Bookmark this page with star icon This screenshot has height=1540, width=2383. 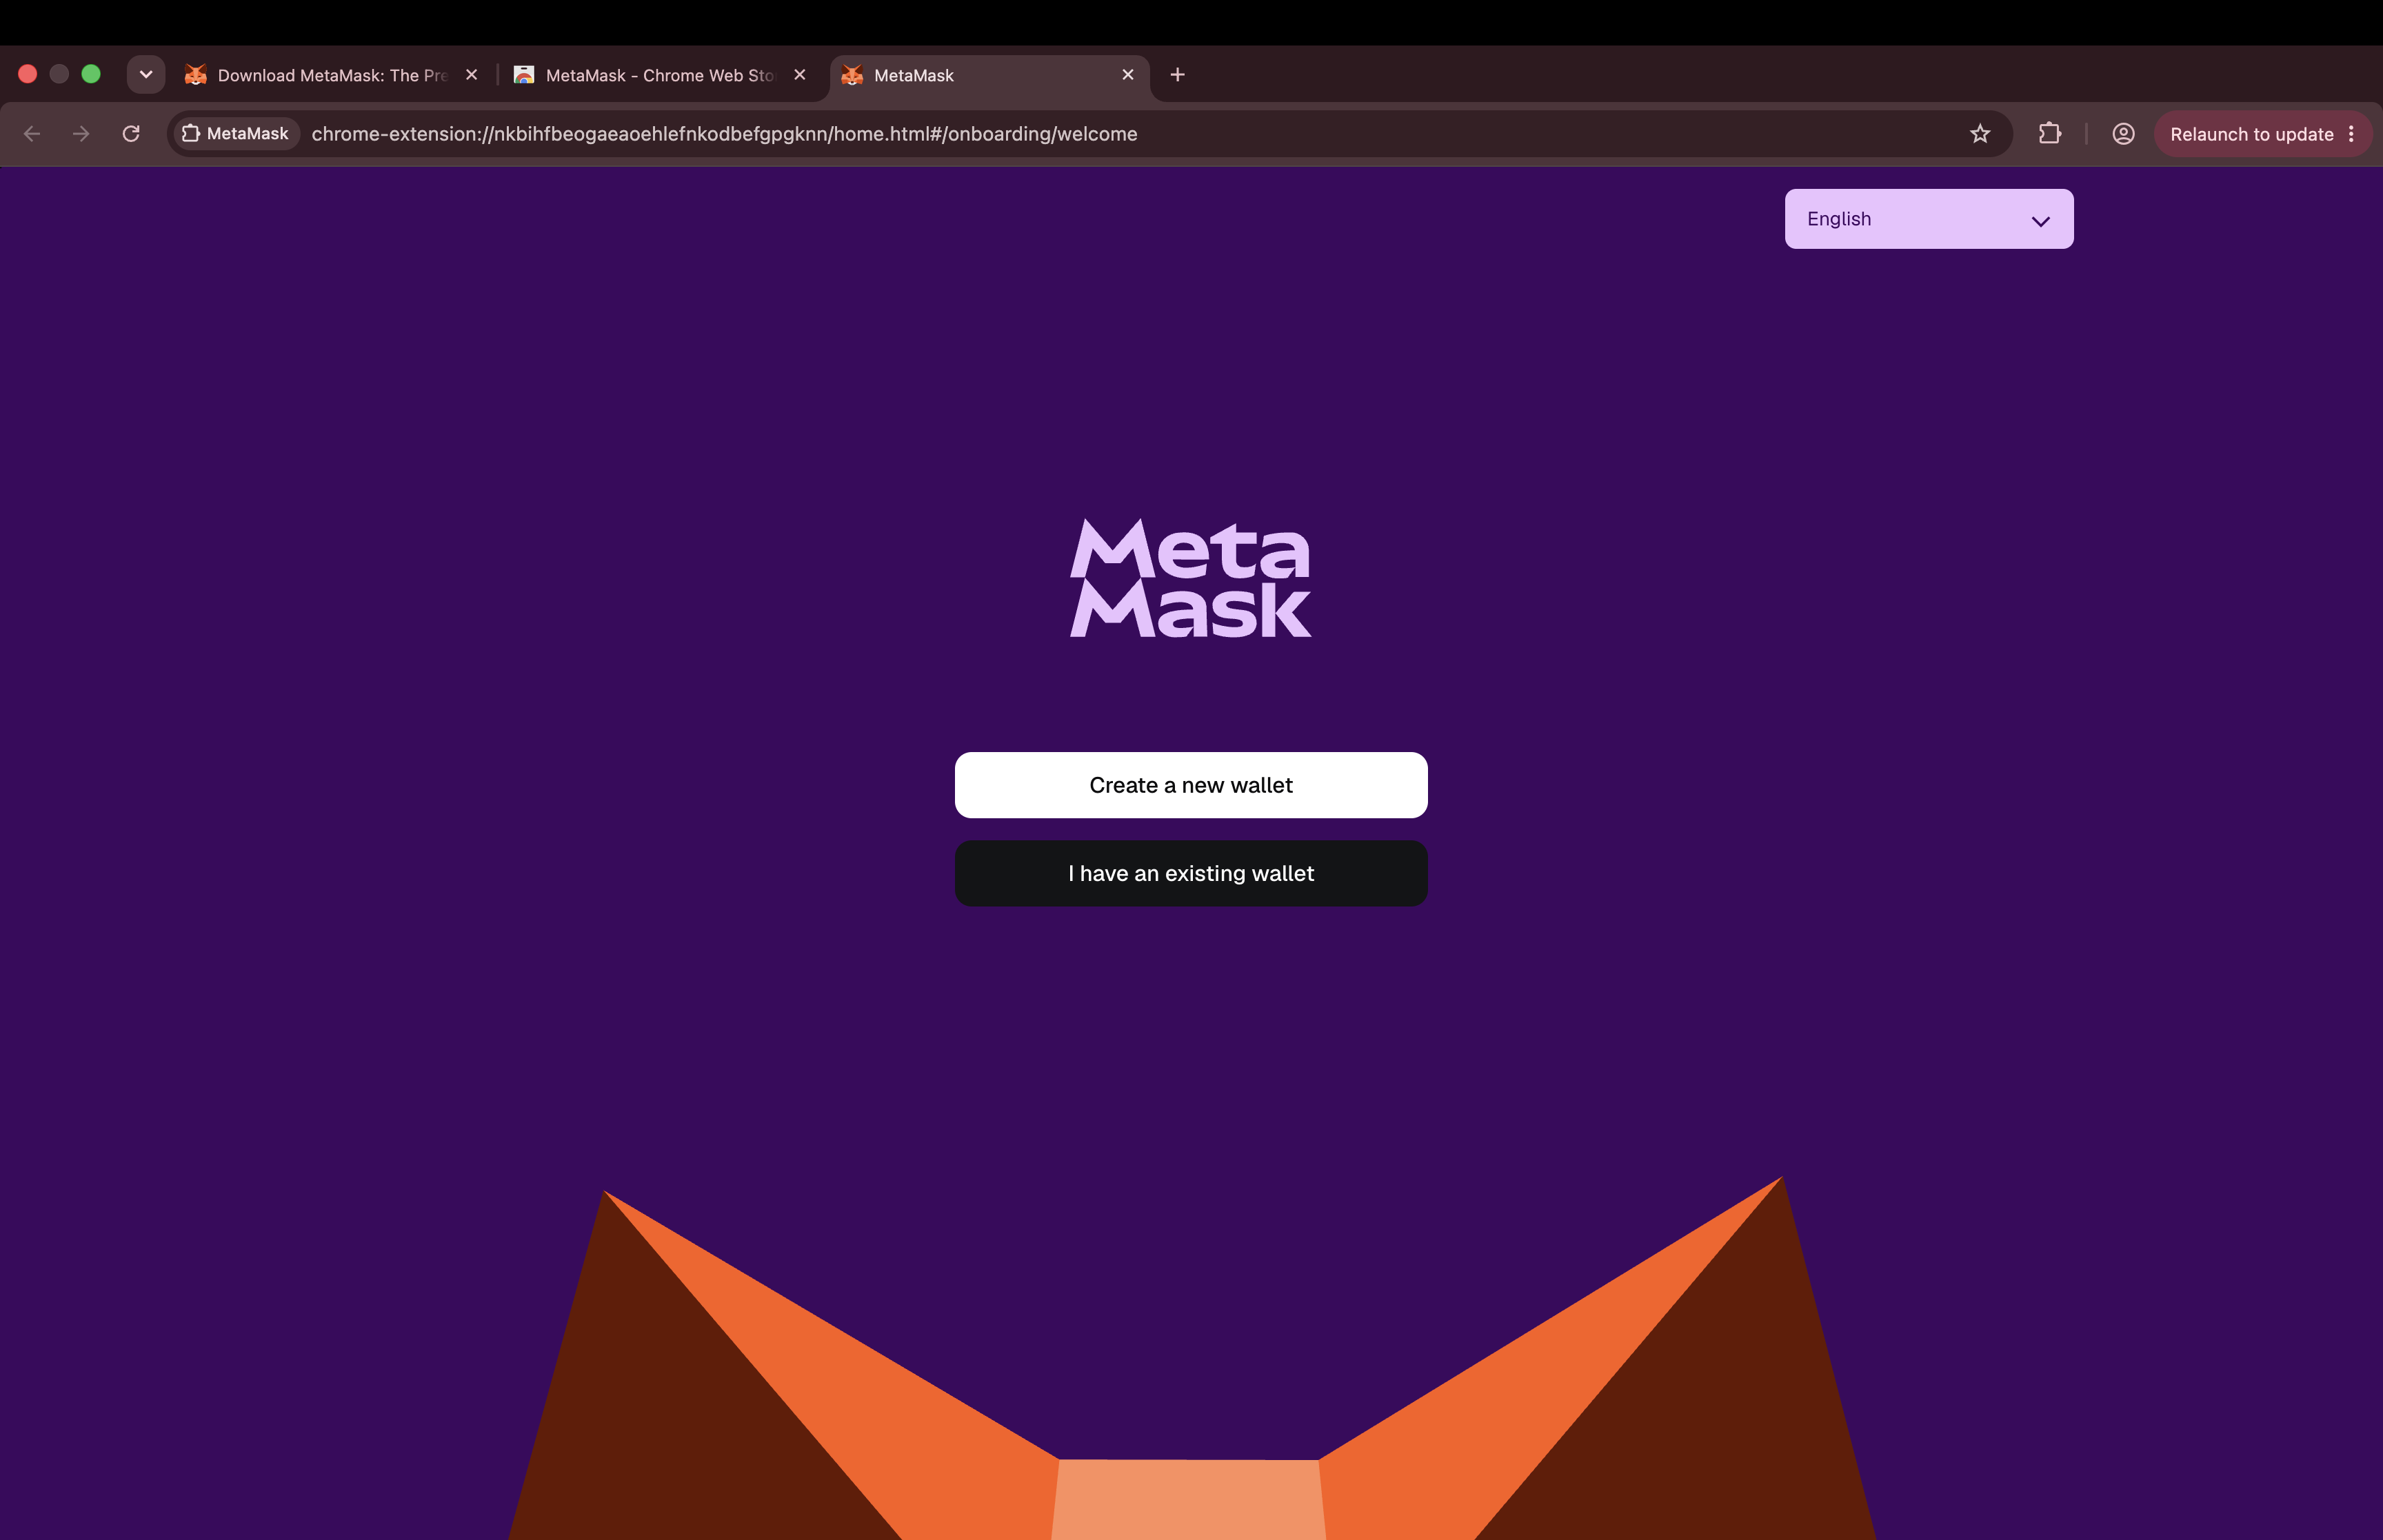click(x=1980, y=134)
